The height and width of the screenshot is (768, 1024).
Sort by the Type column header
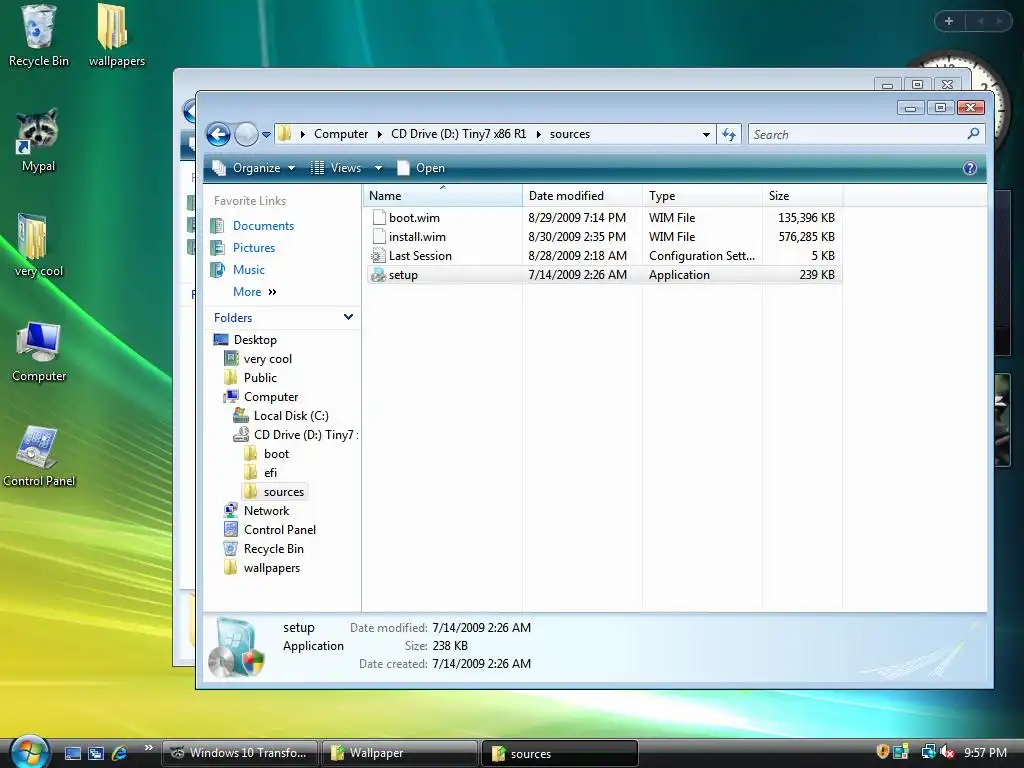702,196
